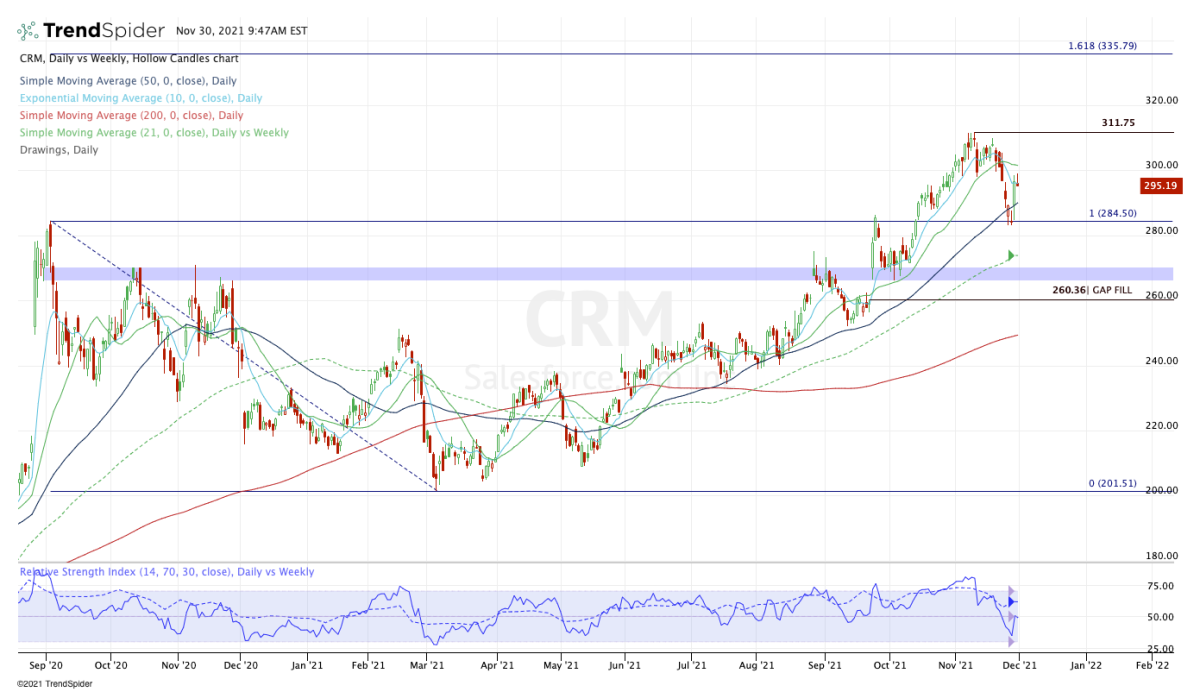This screenshot has width=1200, height=692.
Task: Click the 300.00 price axis label
Action: pos(1162,166)
